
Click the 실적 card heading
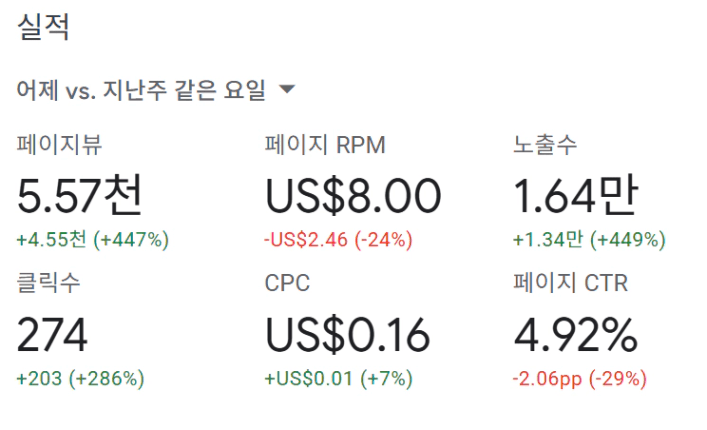click(44, 28)
